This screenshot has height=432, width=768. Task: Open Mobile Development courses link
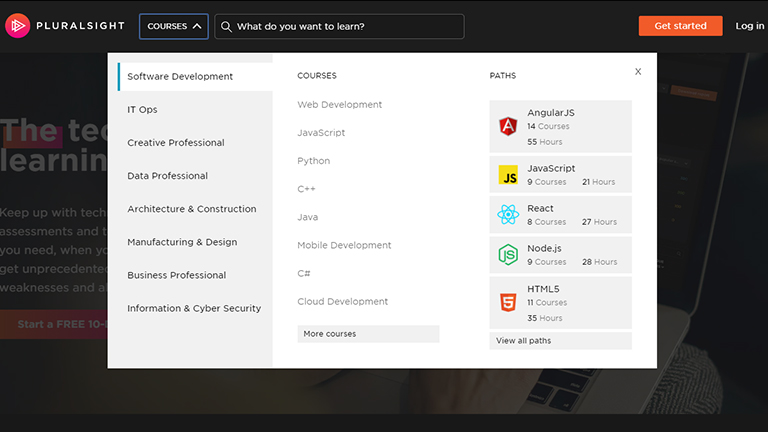pos(344,245)
